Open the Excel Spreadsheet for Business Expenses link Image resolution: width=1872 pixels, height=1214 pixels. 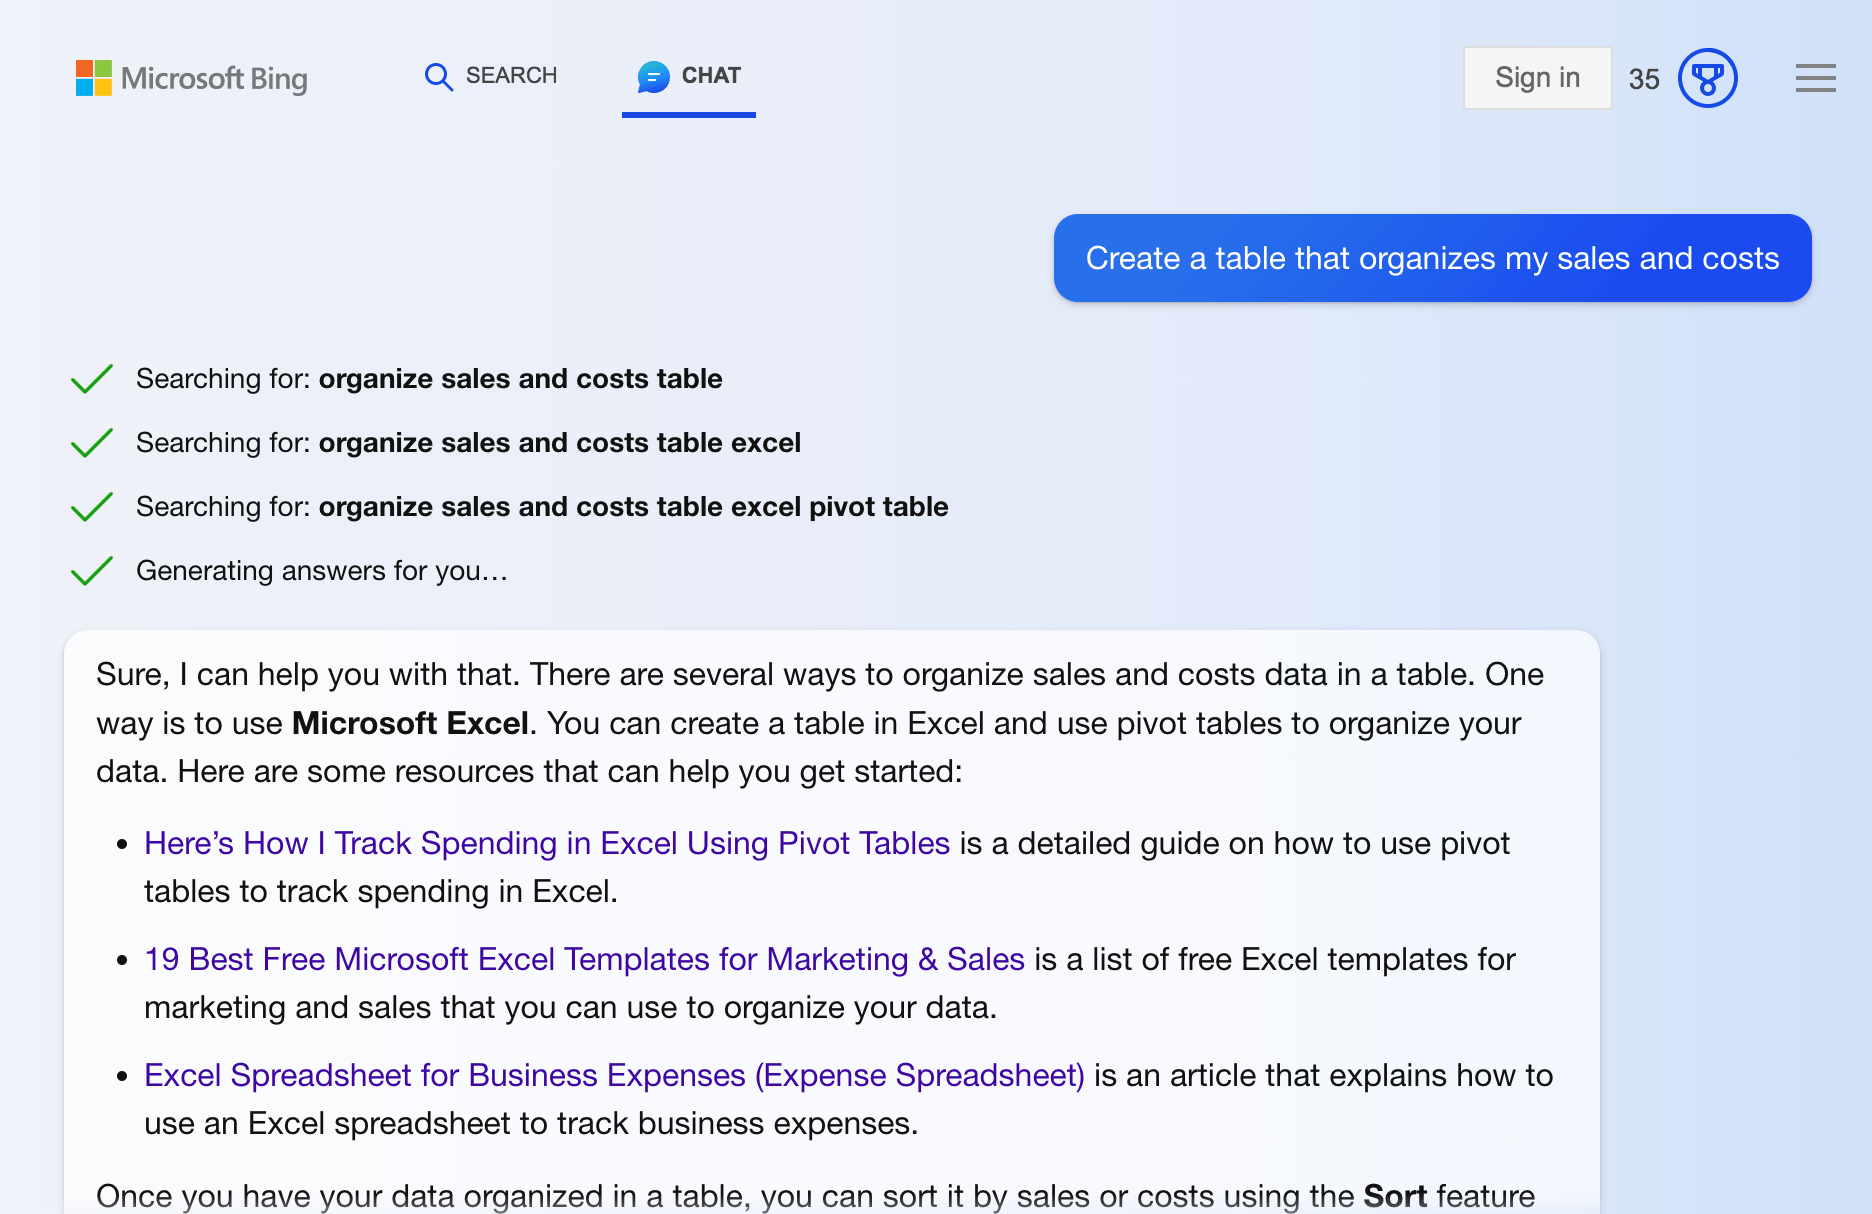[x=614, y=1075]
